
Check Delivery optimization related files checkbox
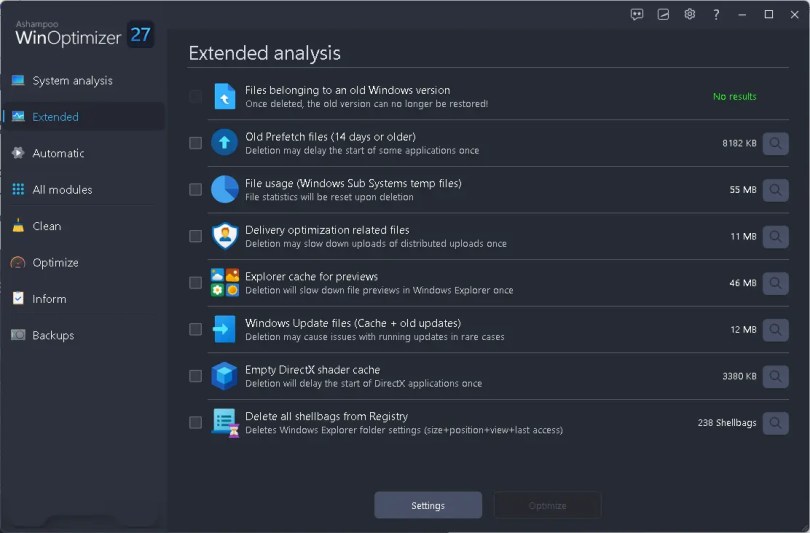tap(195, 236)
